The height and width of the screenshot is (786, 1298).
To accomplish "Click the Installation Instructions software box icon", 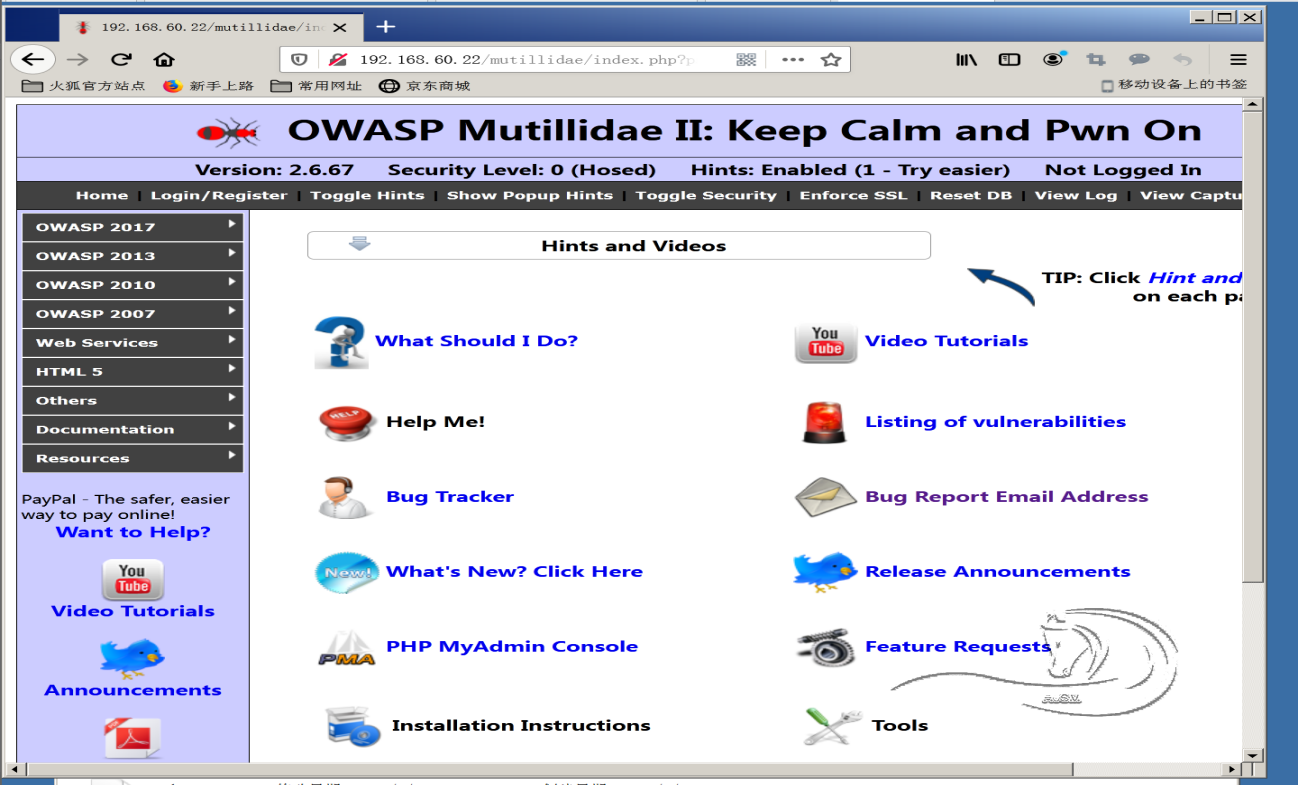I will click(x=353, y=726).
